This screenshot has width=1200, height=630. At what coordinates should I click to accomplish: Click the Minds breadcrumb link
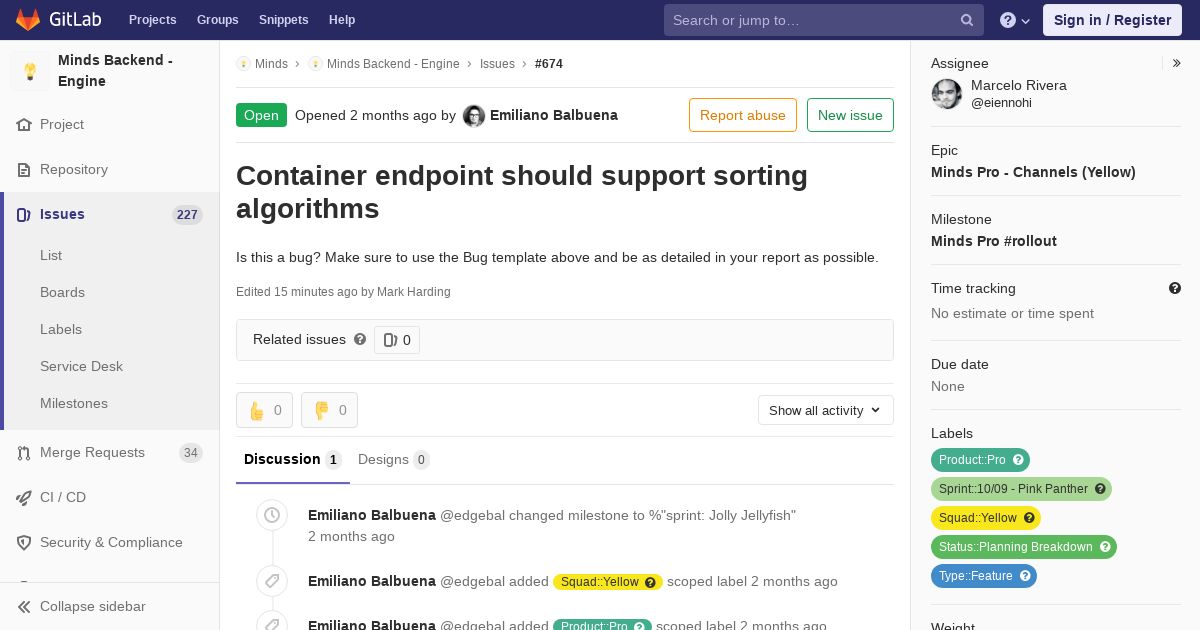click(271, 64)
